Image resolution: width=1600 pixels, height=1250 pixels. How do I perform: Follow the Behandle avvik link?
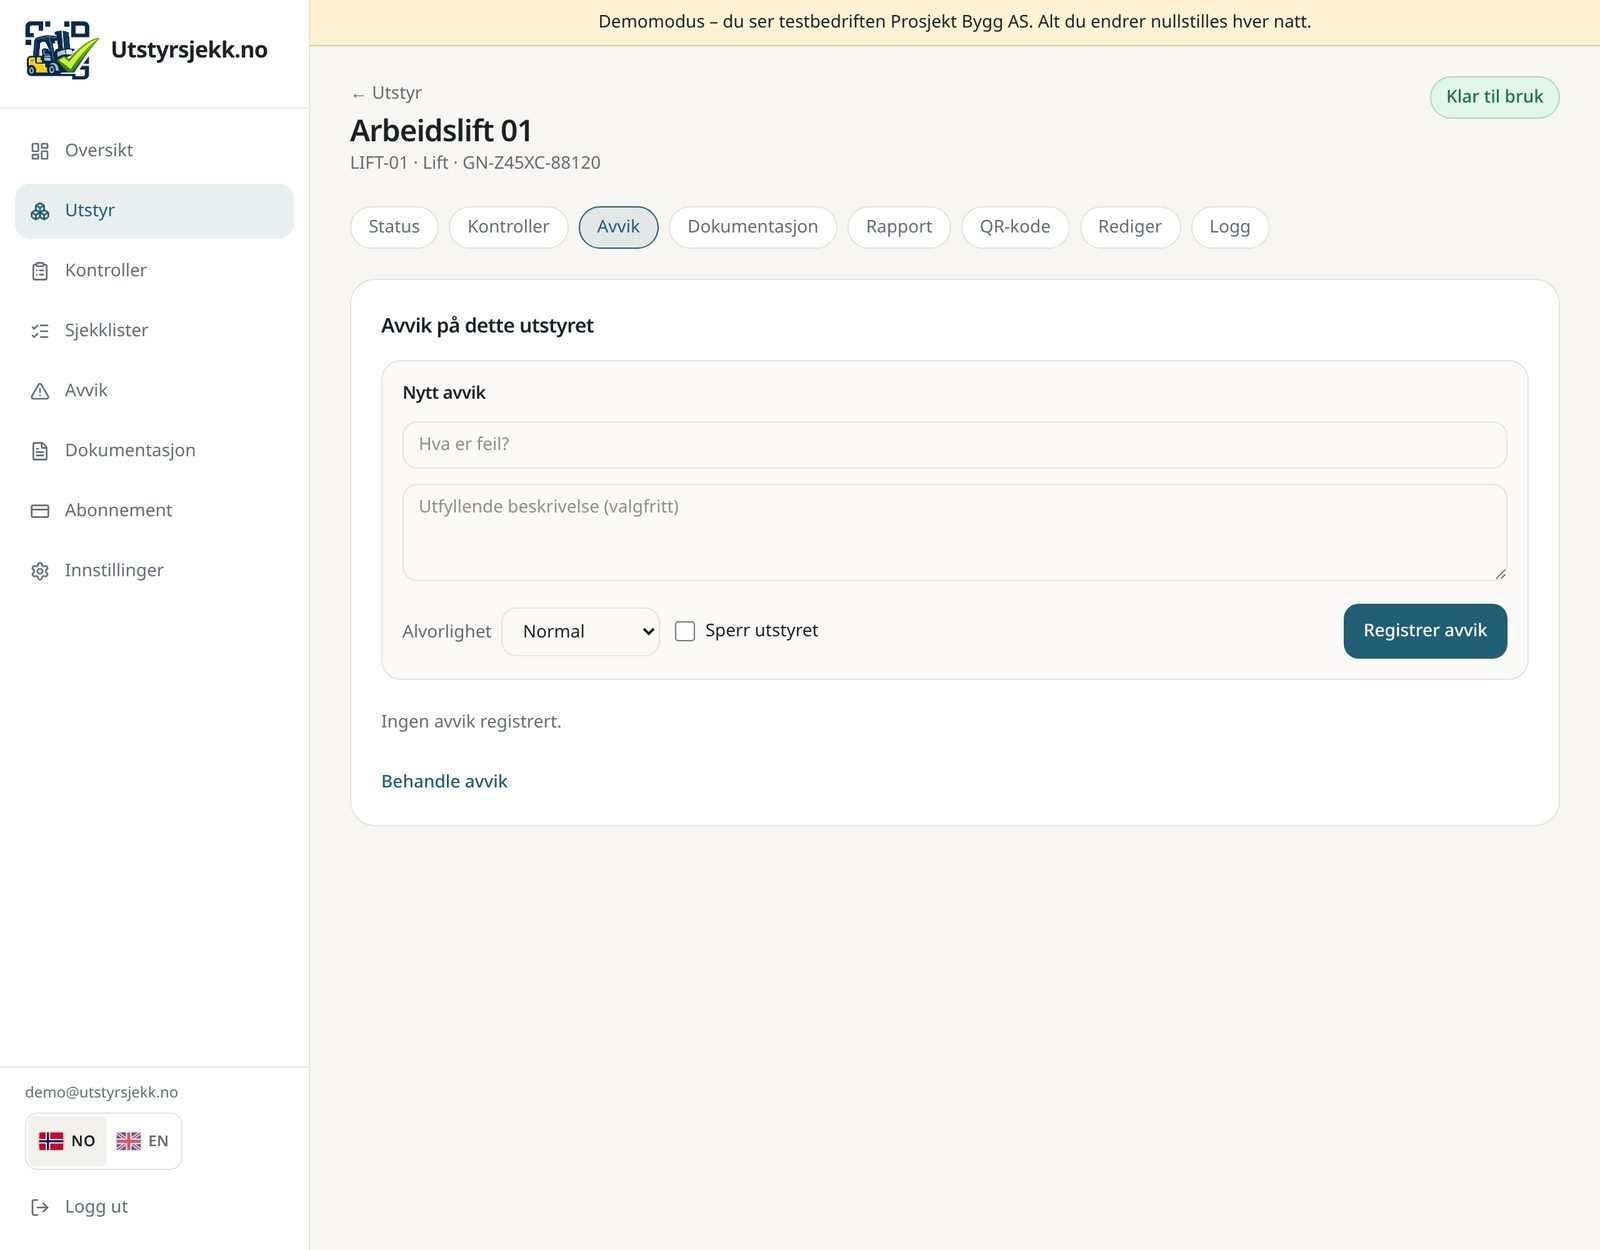coord(444,781)
